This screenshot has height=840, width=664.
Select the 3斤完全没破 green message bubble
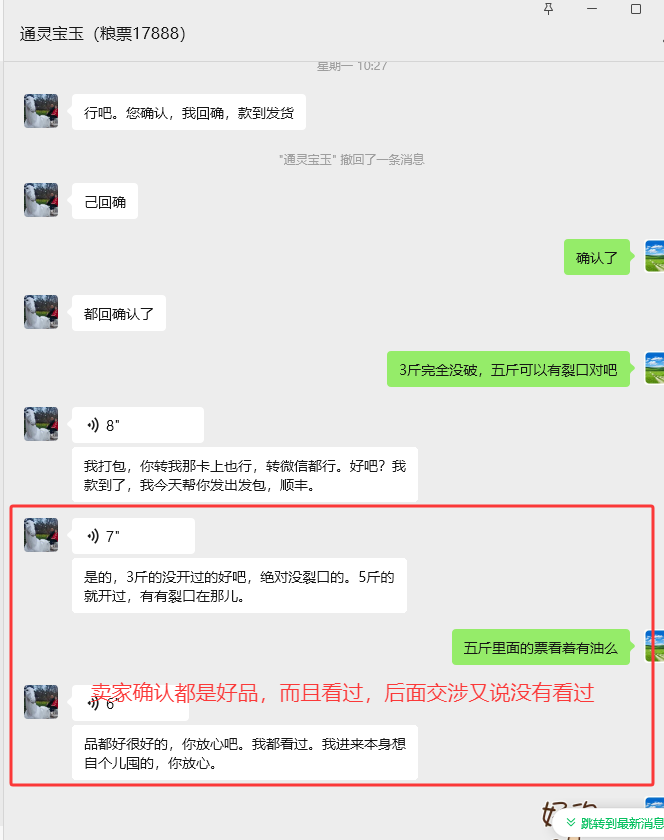508,369
